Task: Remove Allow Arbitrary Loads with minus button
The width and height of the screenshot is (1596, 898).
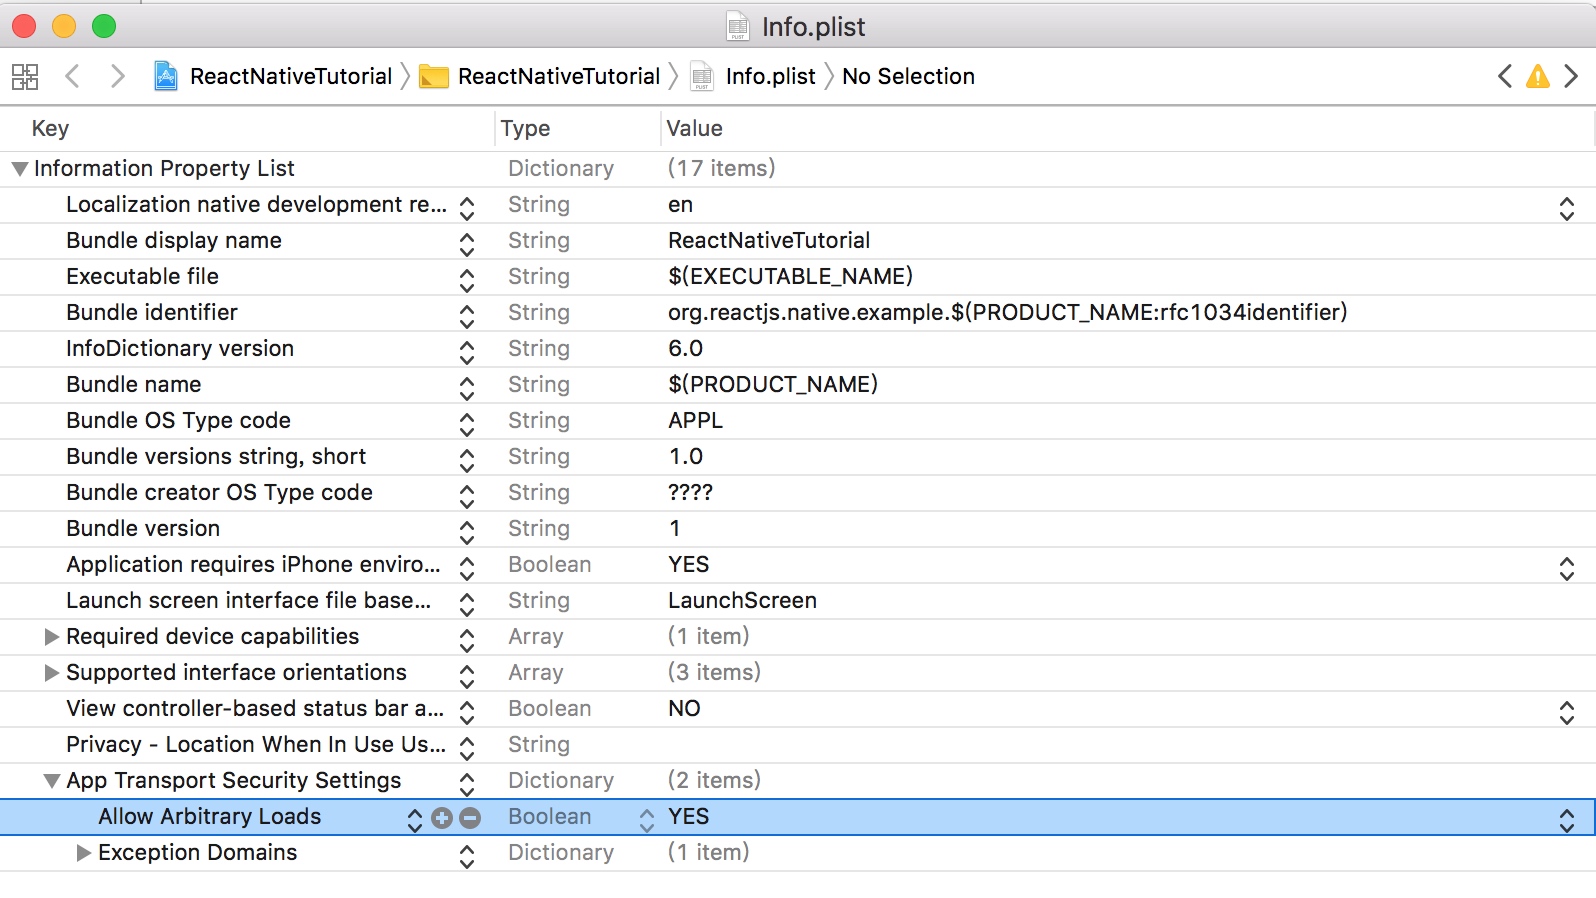Action: pos(470,818)
